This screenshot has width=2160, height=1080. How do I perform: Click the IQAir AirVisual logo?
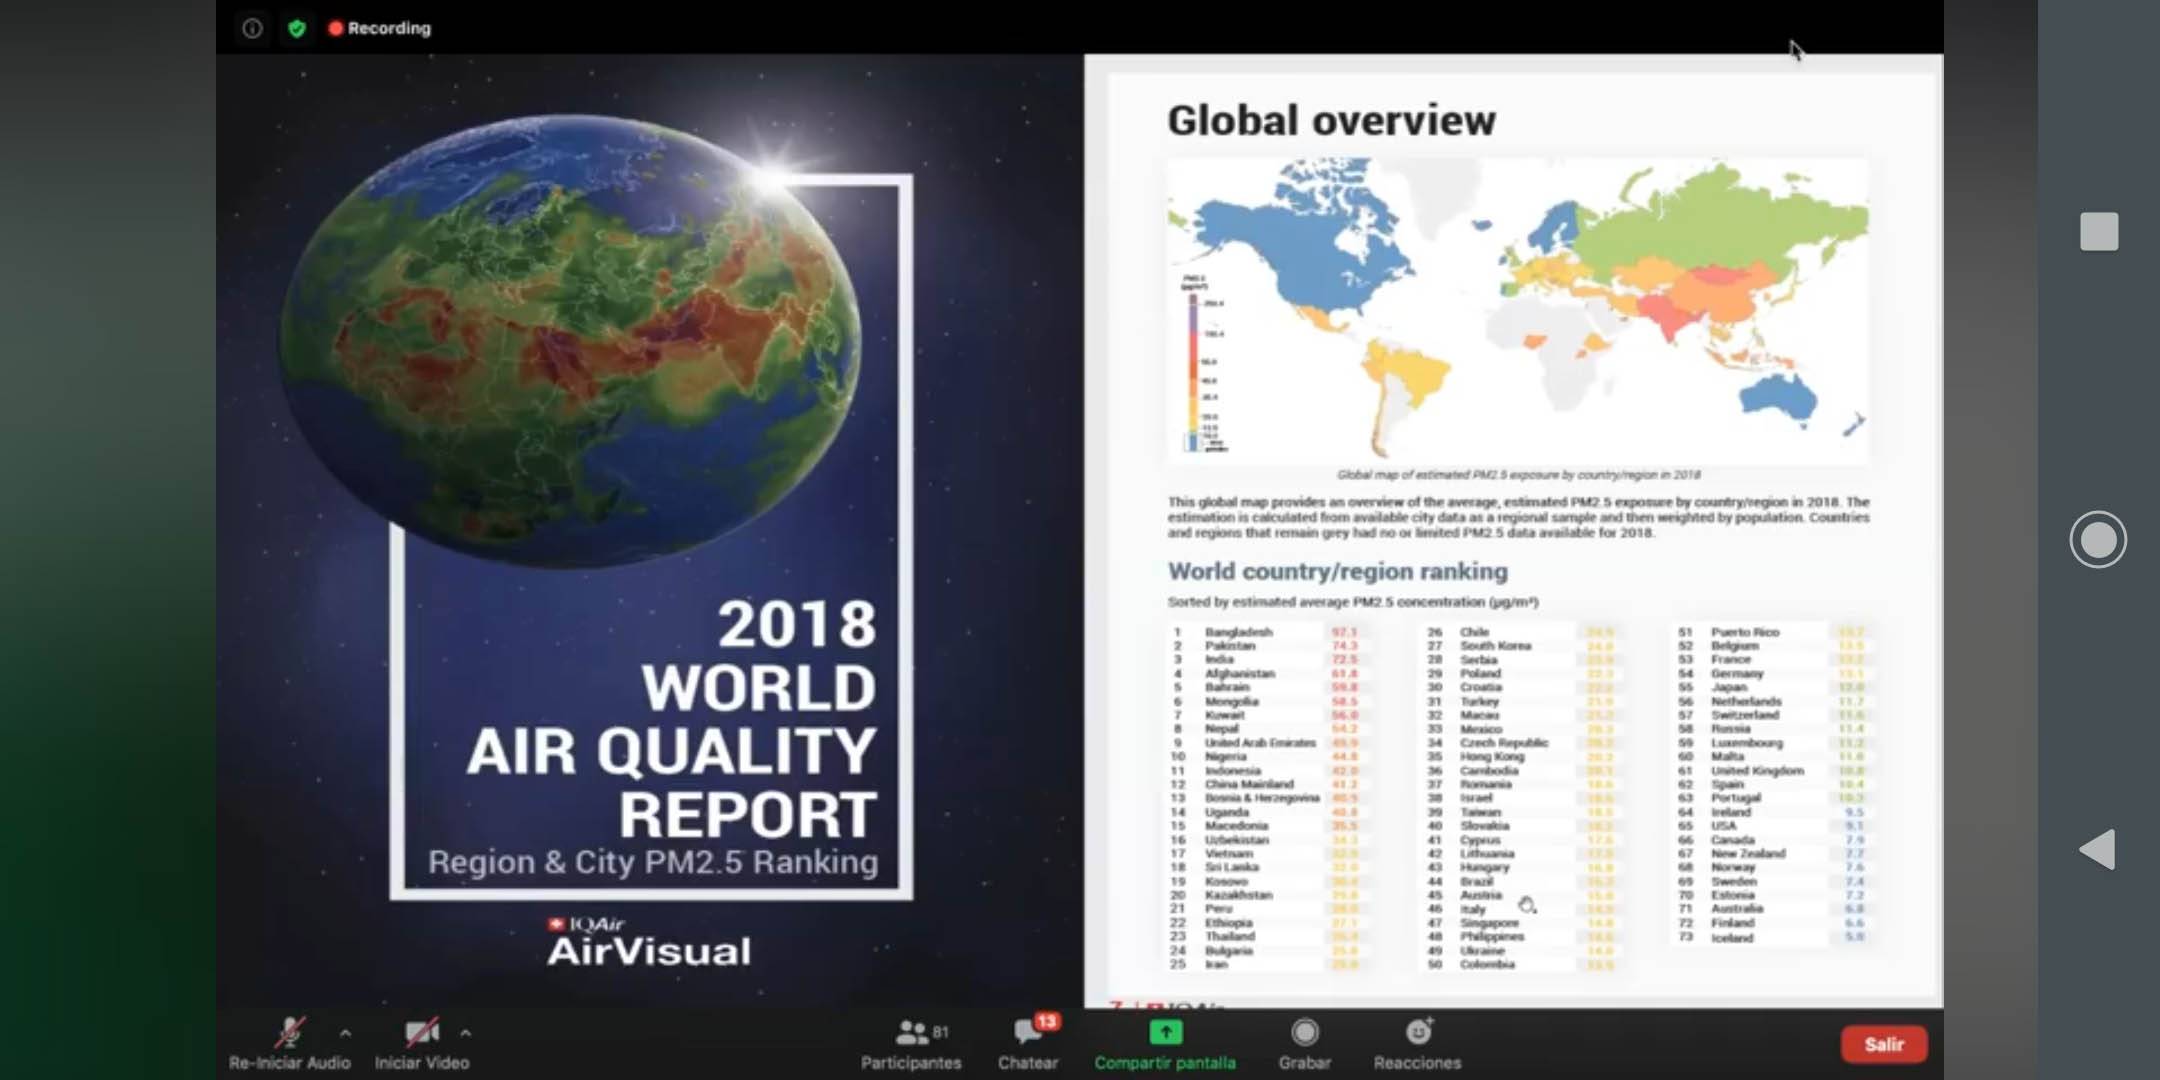click(x=648, y=941)
